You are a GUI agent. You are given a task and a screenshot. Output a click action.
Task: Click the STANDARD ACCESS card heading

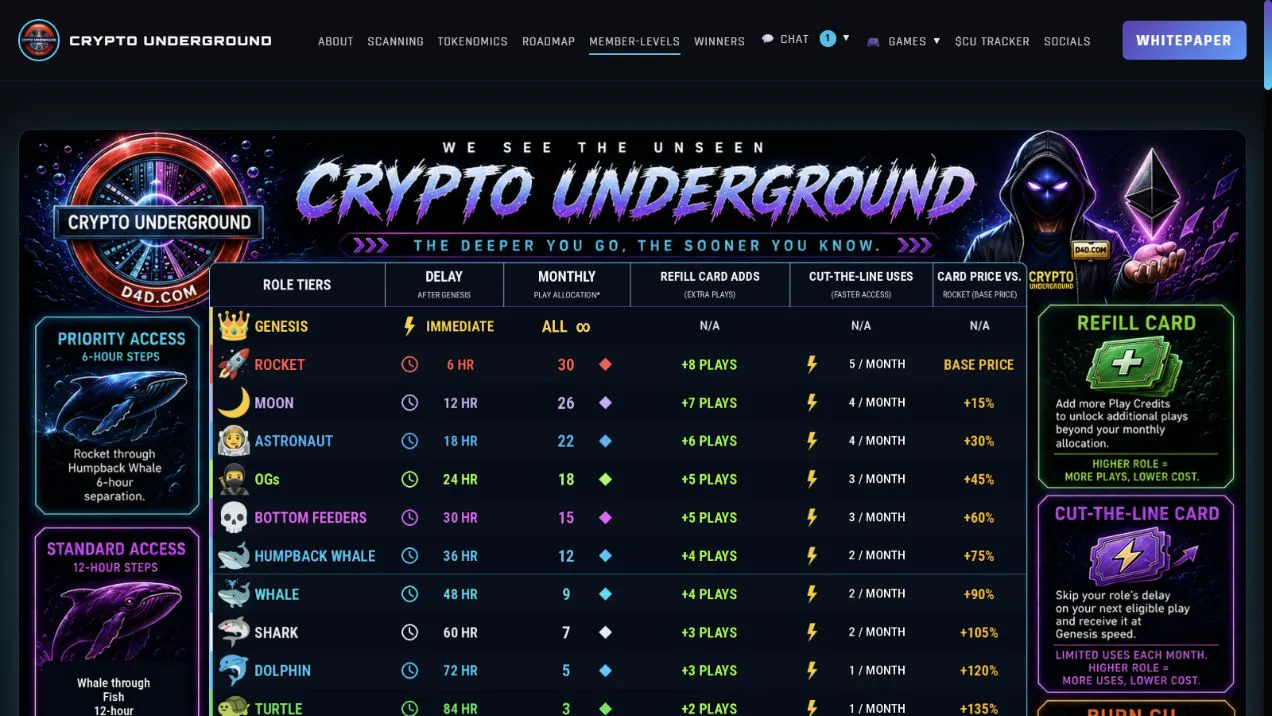coord(116,548)
